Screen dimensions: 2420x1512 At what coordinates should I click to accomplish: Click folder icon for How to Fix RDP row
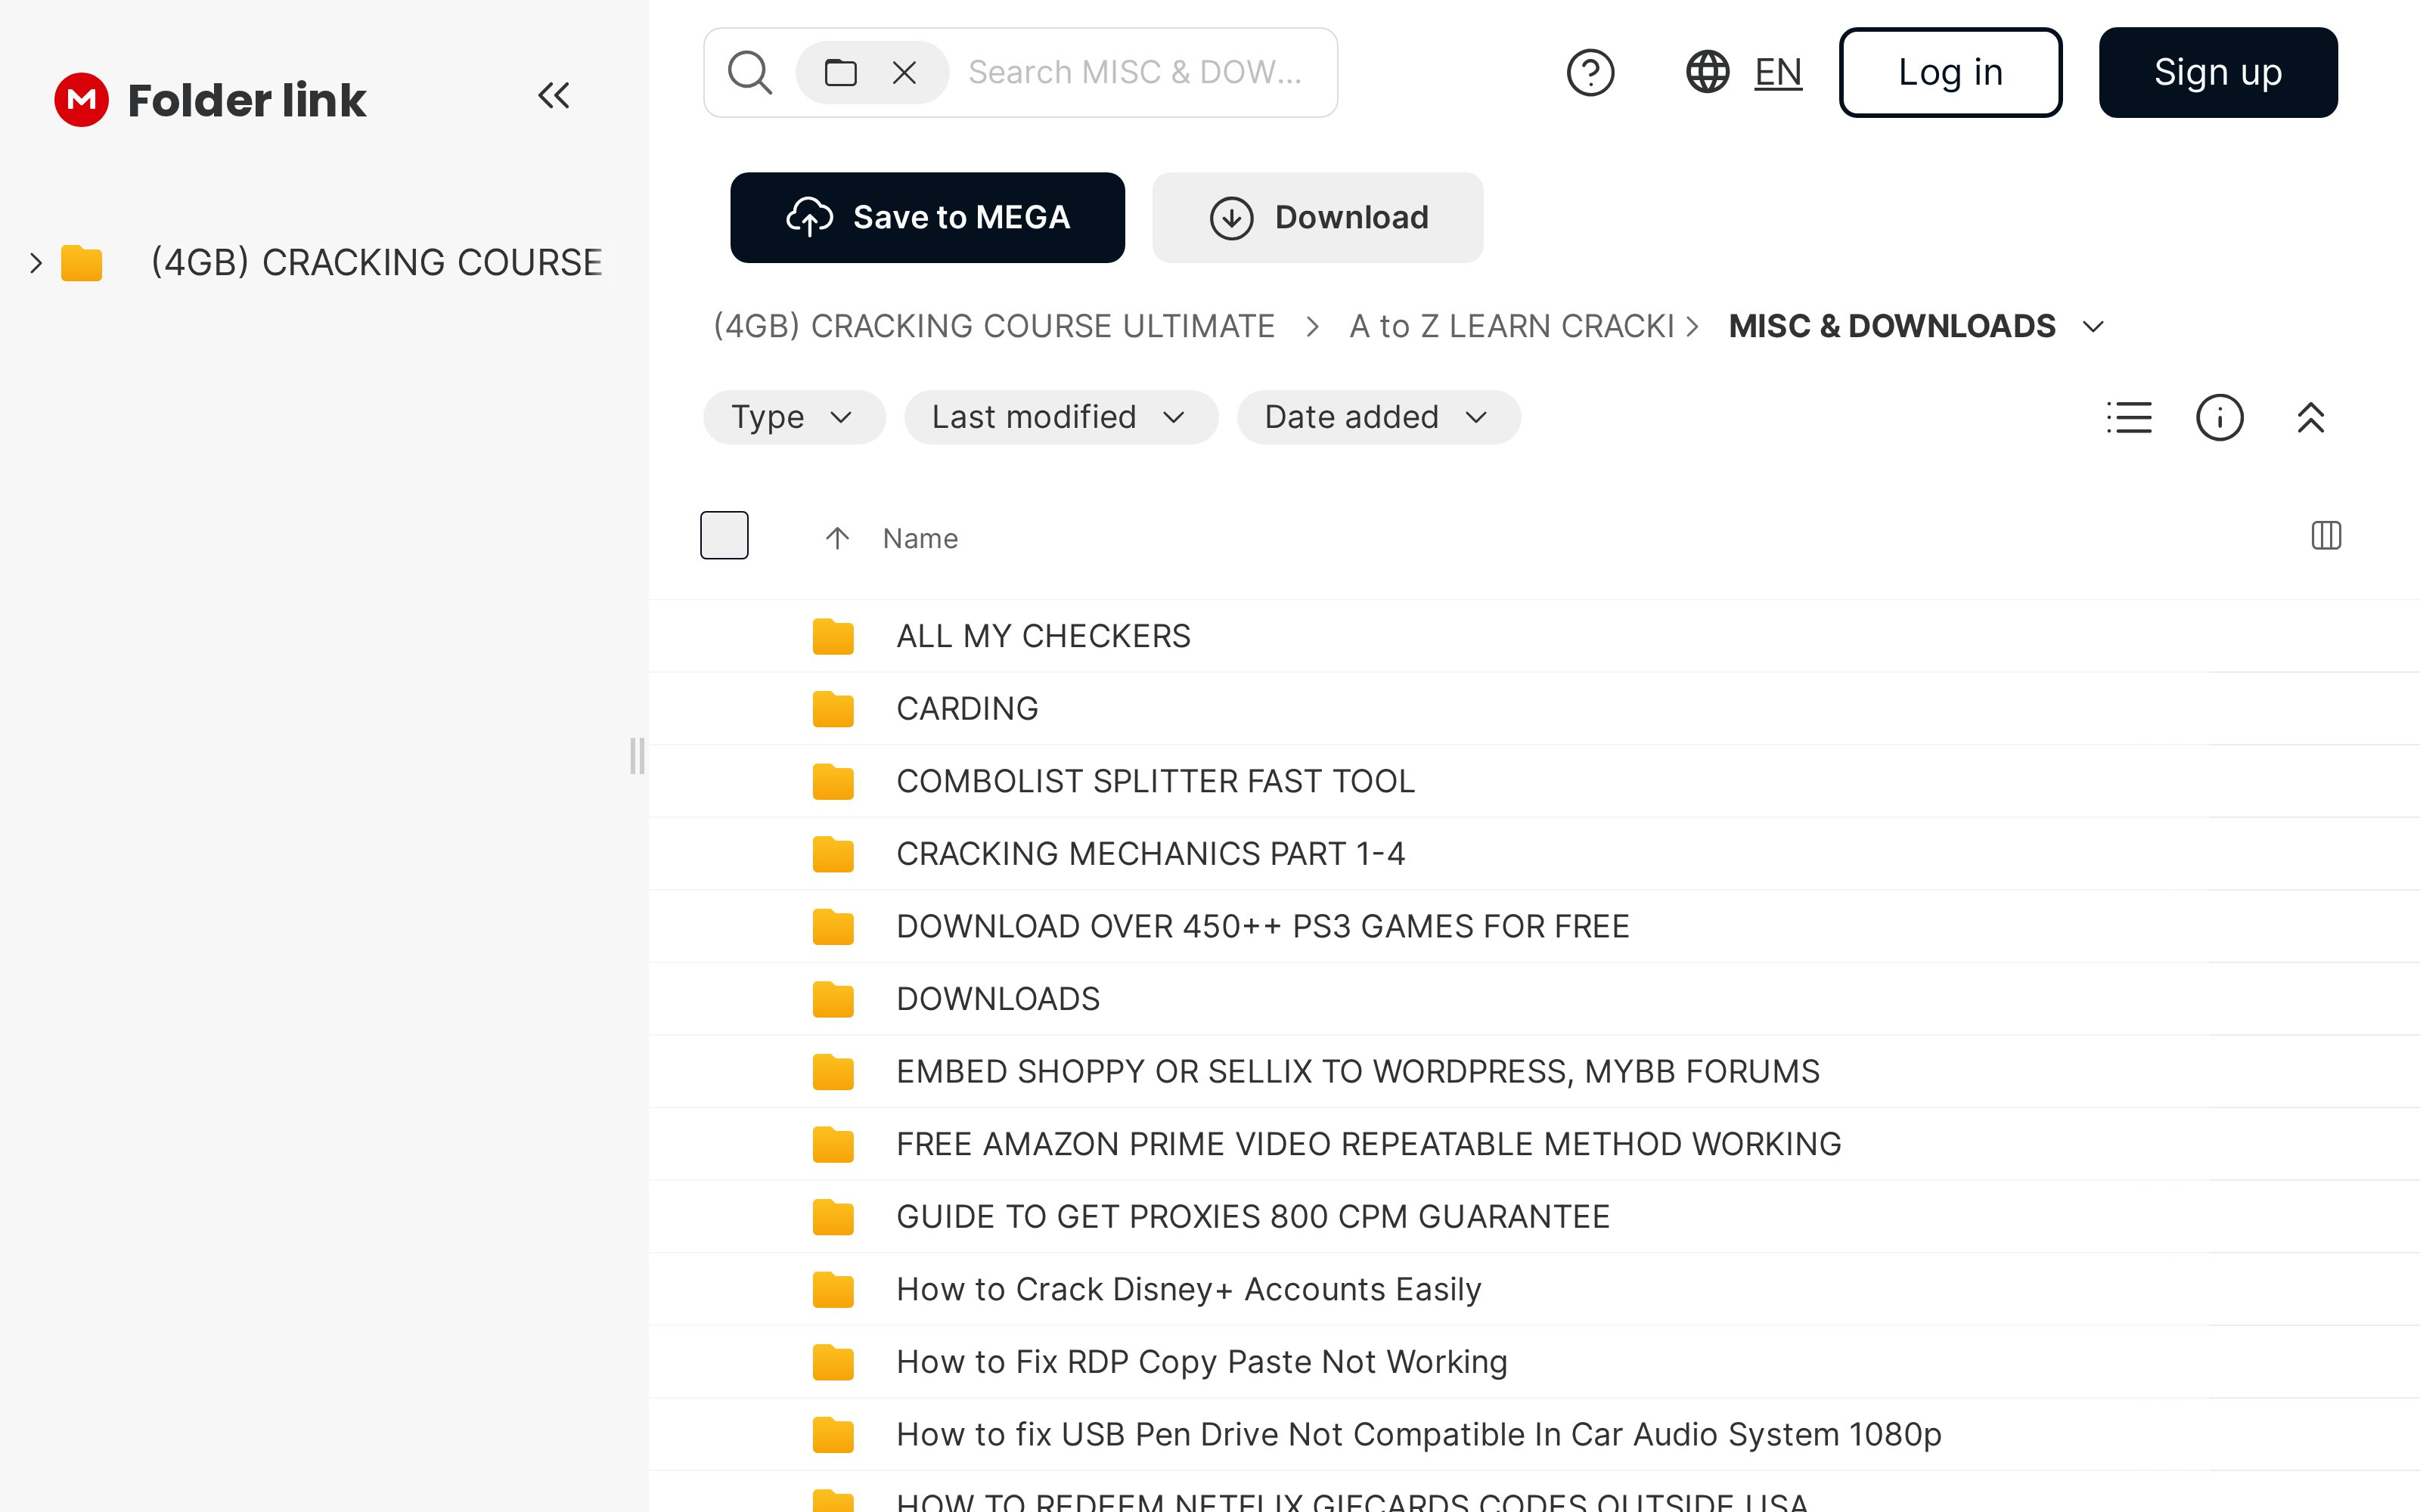click(x=833, y=1362)
